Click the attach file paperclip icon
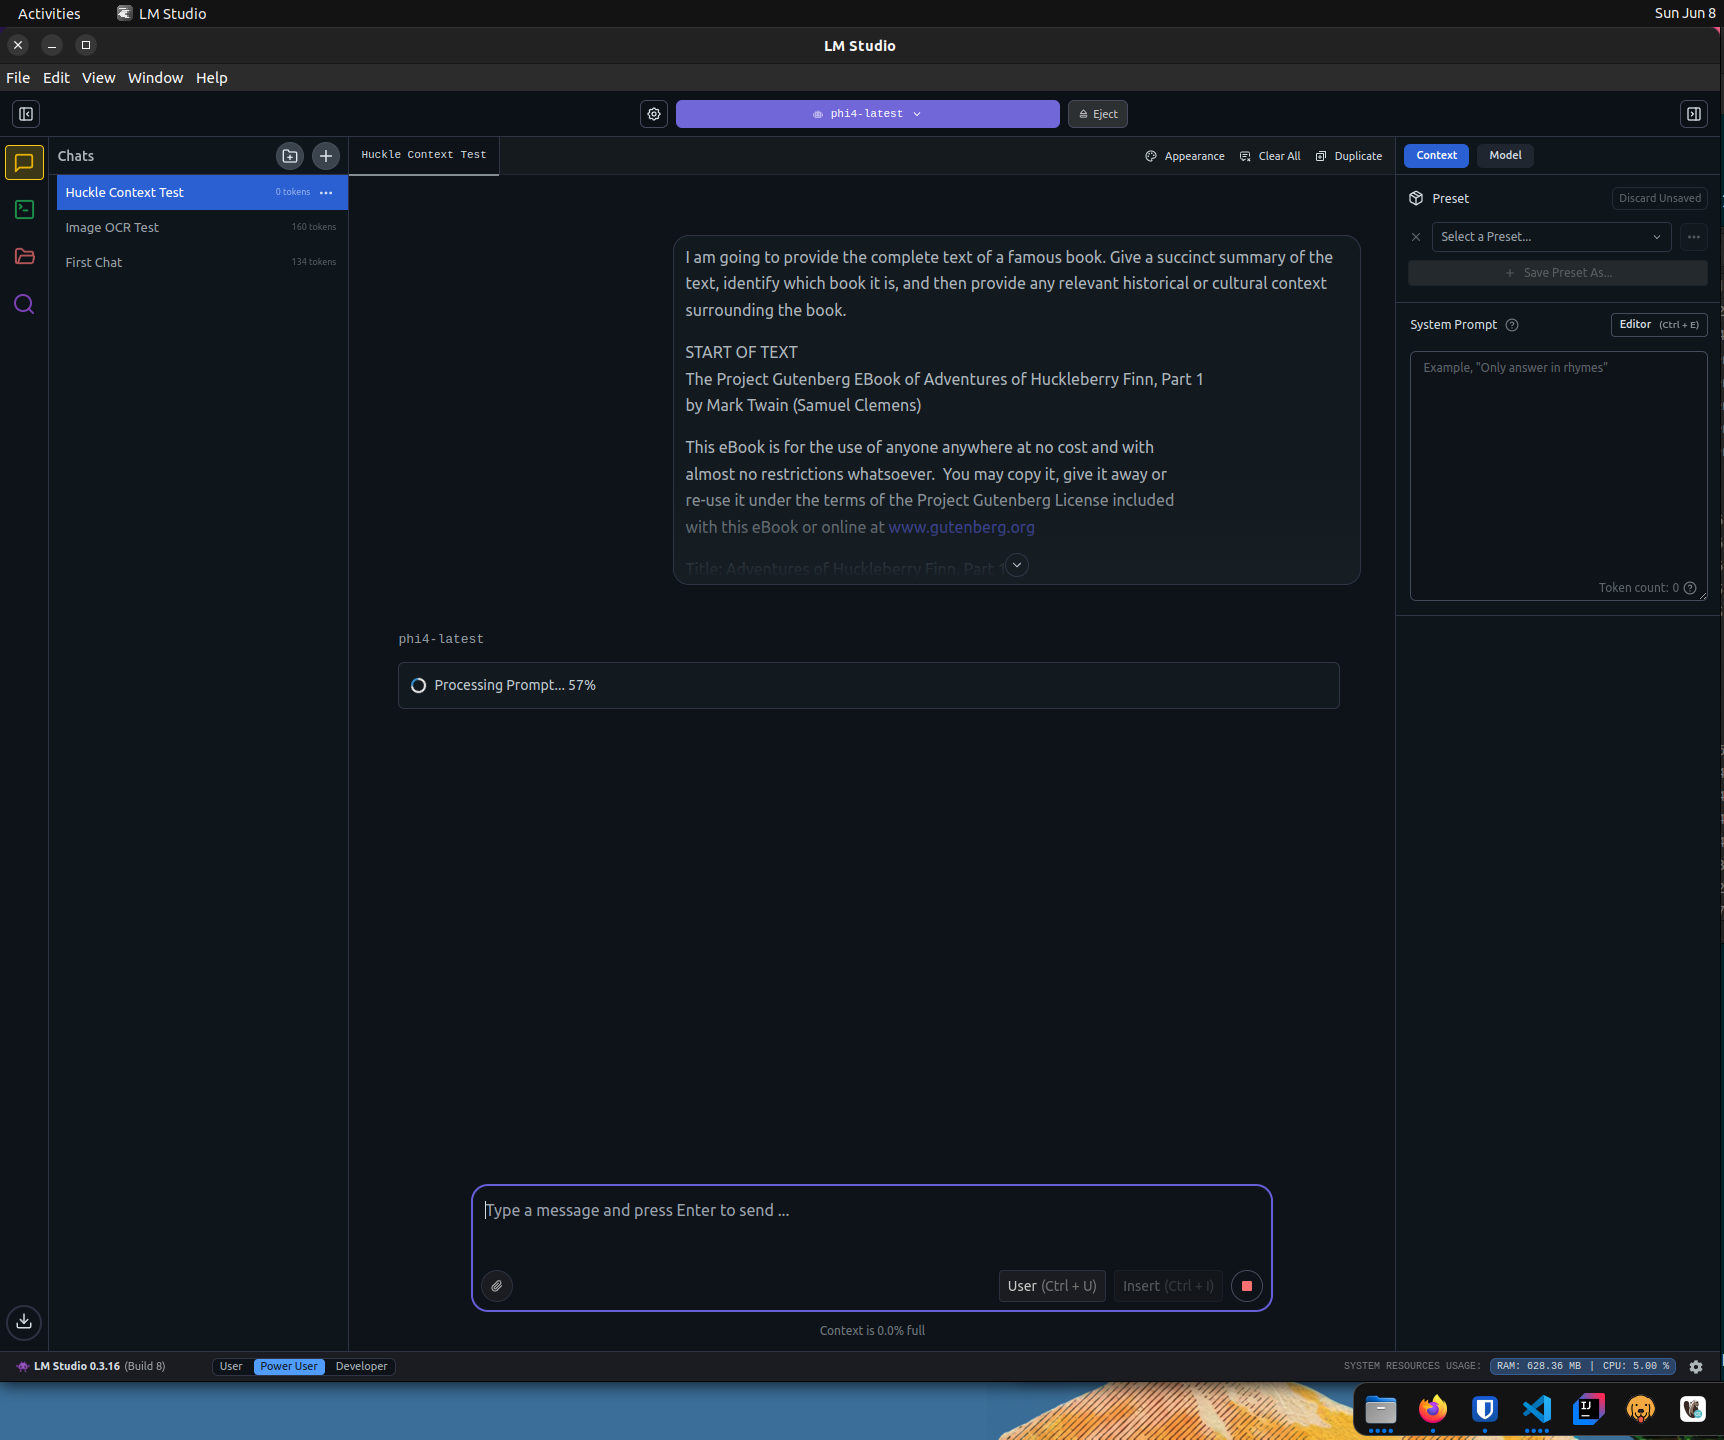 coord(497,1286)
